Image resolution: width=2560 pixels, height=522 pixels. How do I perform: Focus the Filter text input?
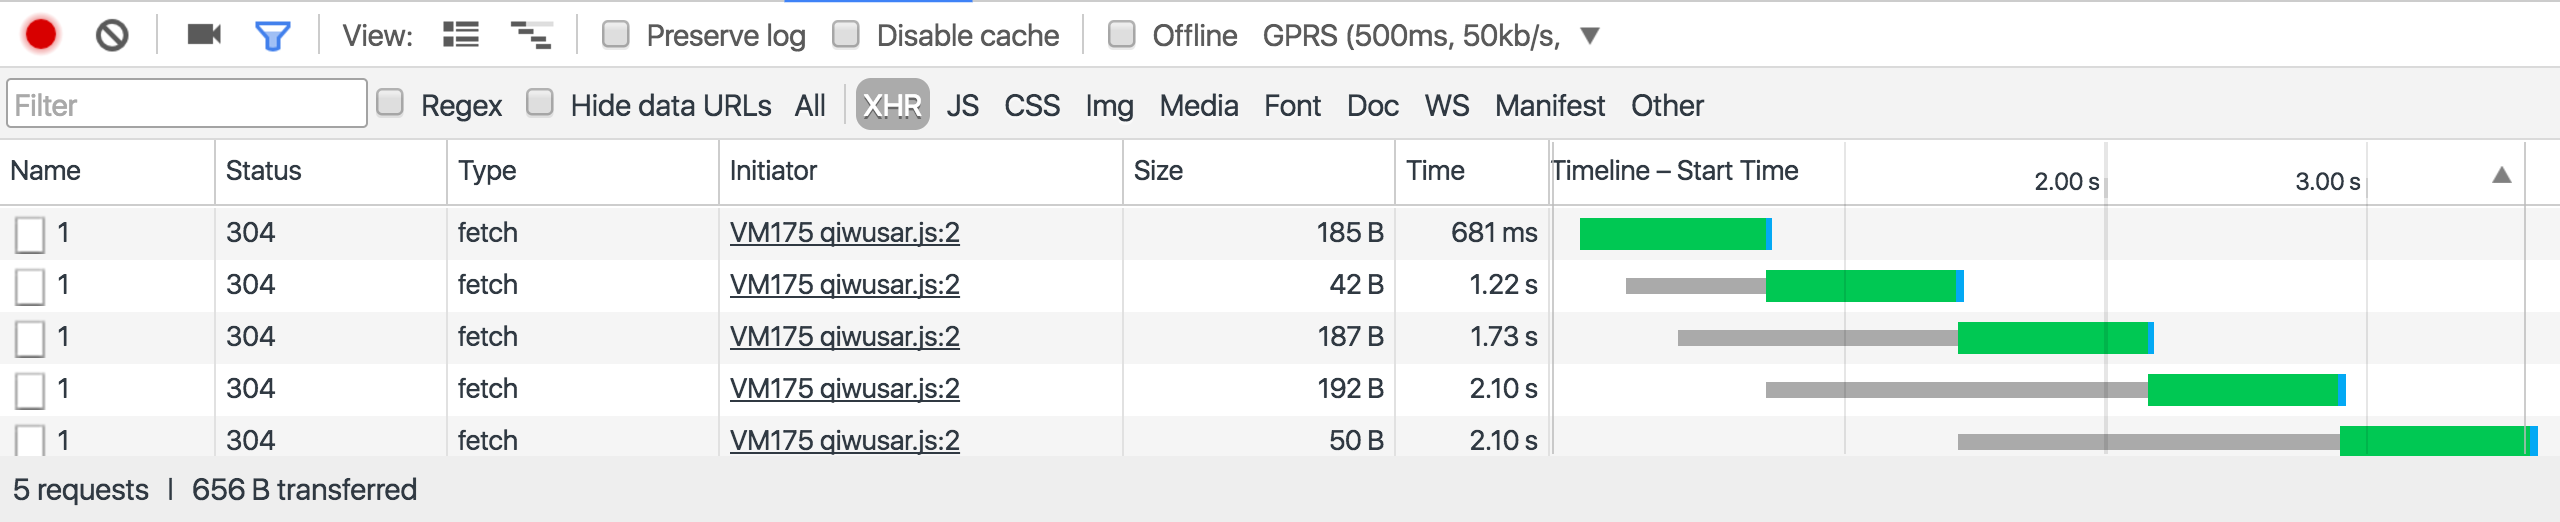pyautogui.click(x=187, y=105)
